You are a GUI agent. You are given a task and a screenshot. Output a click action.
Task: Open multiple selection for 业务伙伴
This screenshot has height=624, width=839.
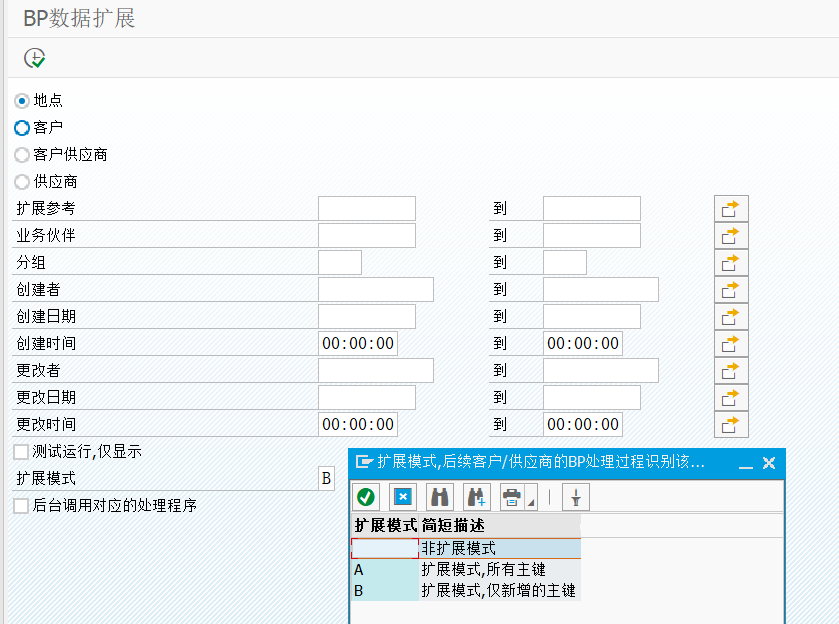click(731, 235)
